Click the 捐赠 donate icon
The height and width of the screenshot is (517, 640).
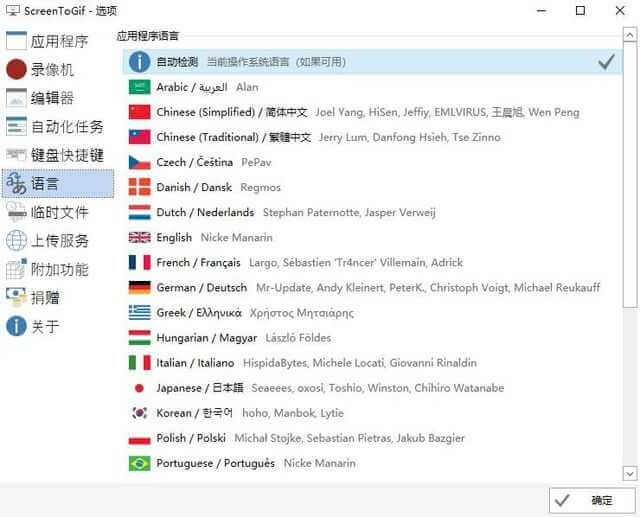(x=16, y=297)
